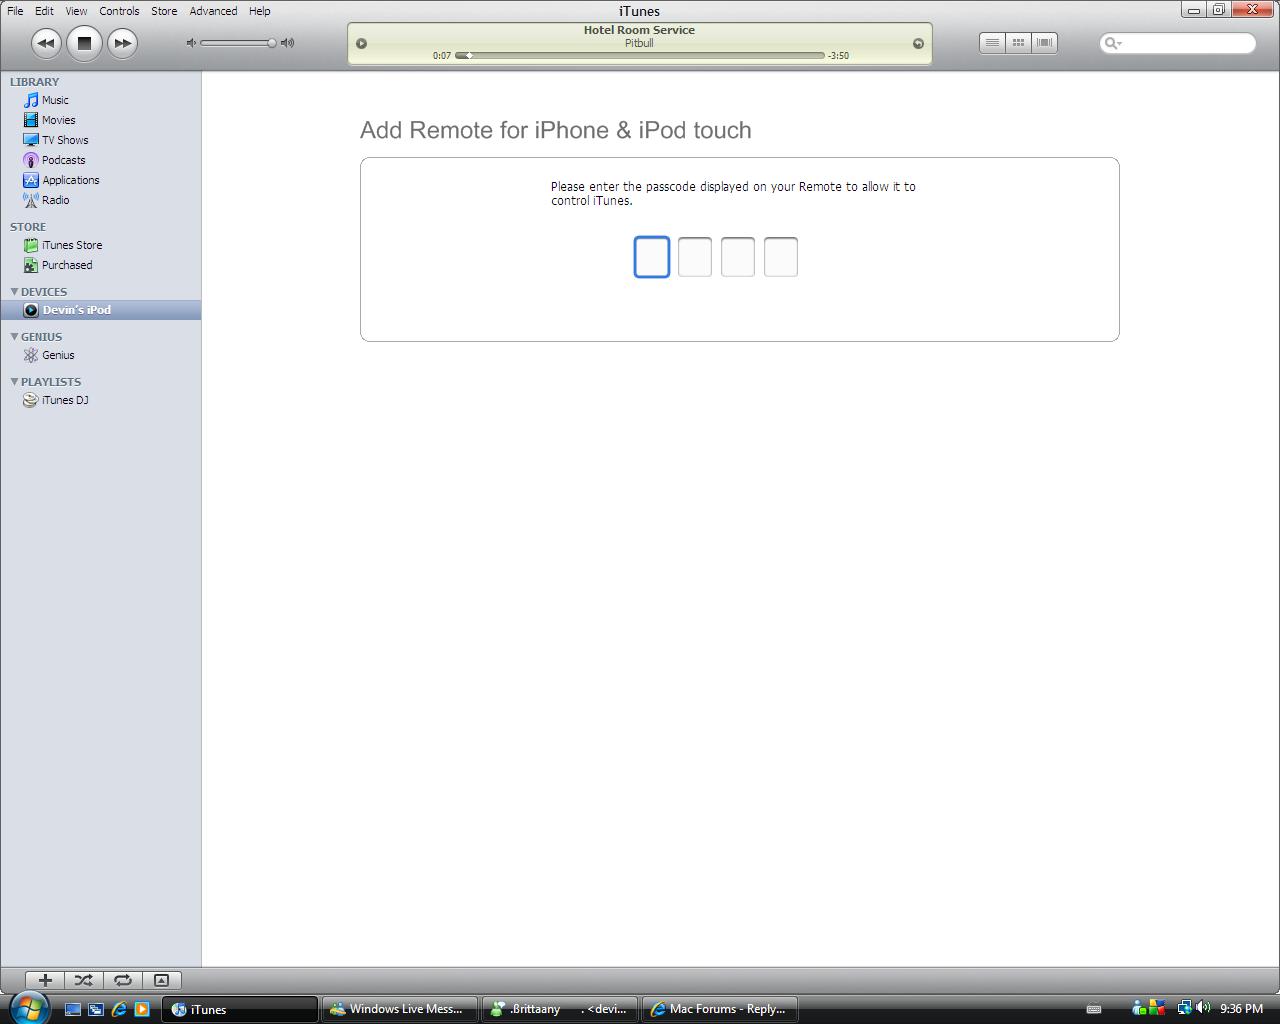
Task: Adjust the iTunes volume slider
Action: point(238,43)
